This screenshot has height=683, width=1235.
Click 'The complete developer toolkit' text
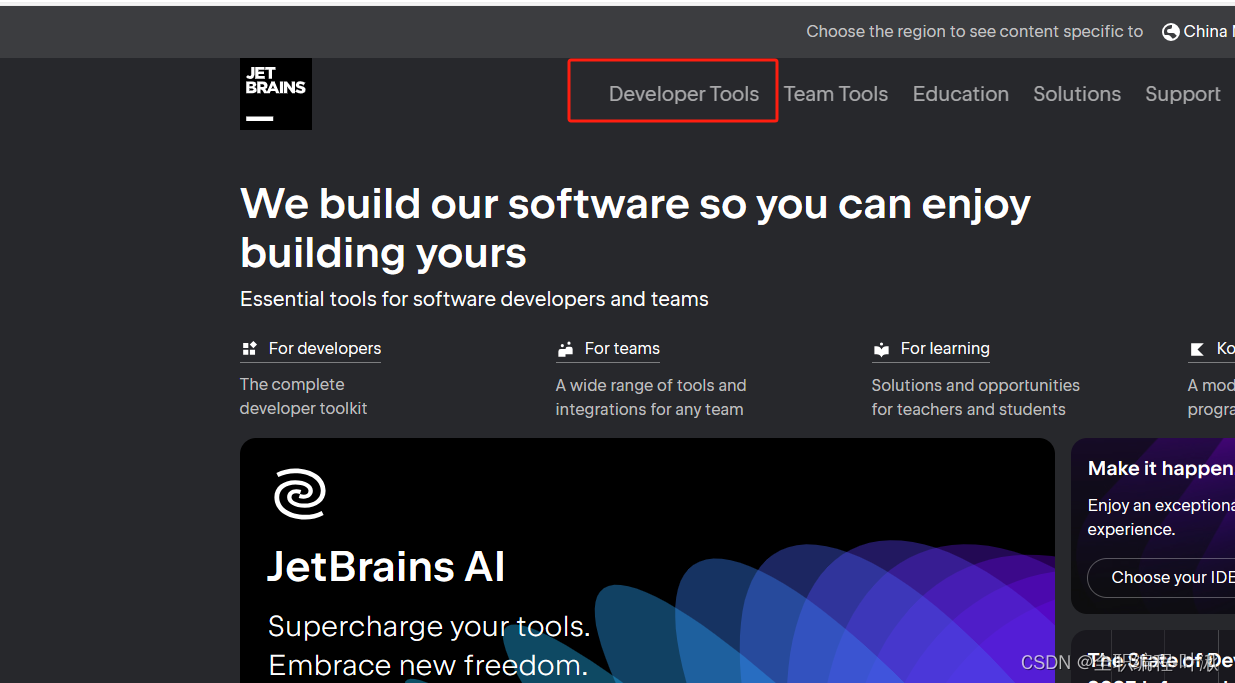(x=304, y=396)
